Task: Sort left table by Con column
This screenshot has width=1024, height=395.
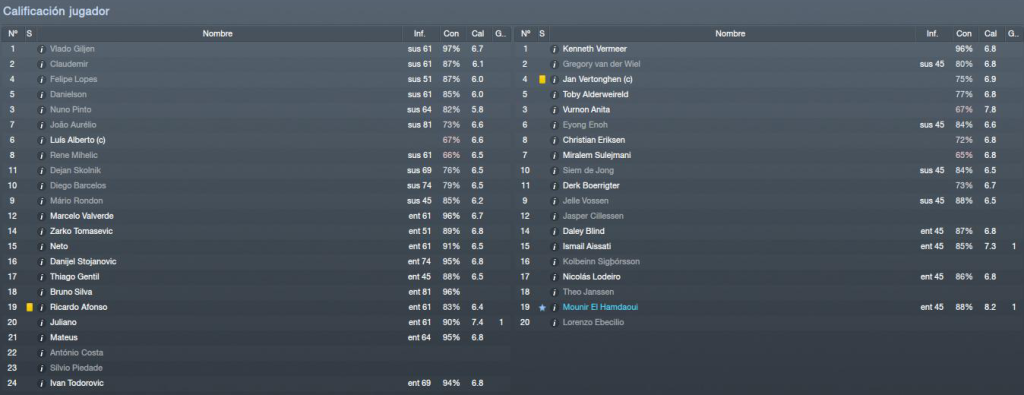Action: click(x=451, y=33)
